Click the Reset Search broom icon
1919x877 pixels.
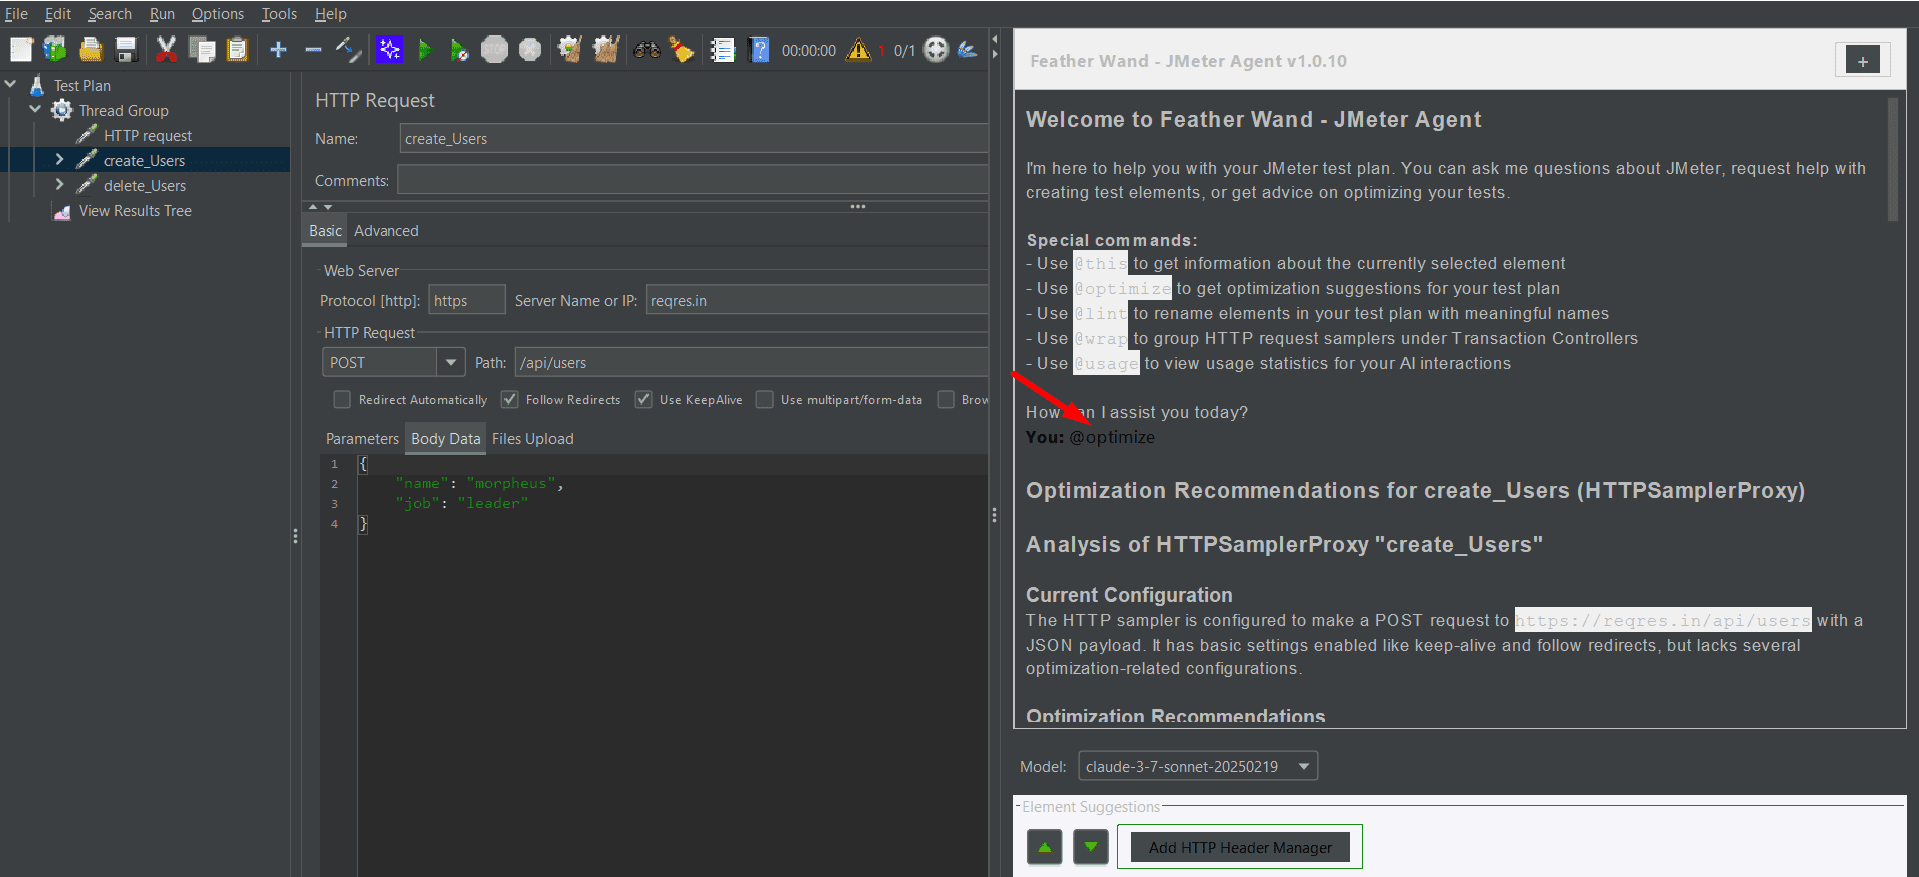coord(681,49)
